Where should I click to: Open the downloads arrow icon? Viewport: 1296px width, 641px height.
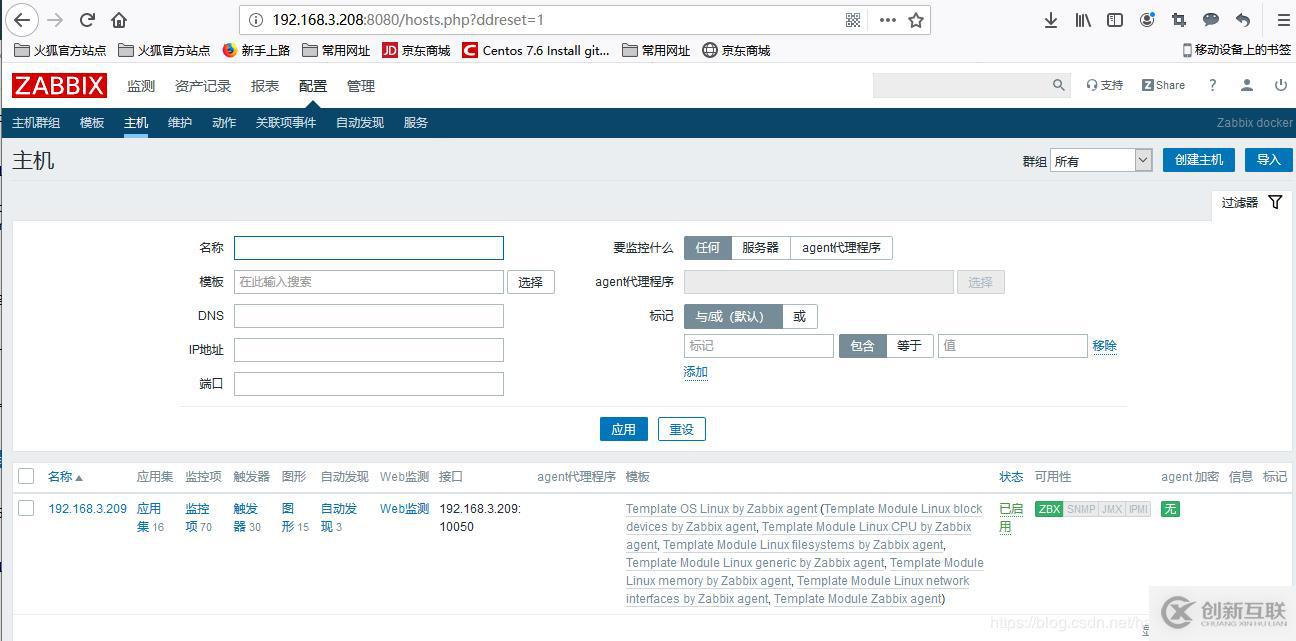[x=1051, y=20]
